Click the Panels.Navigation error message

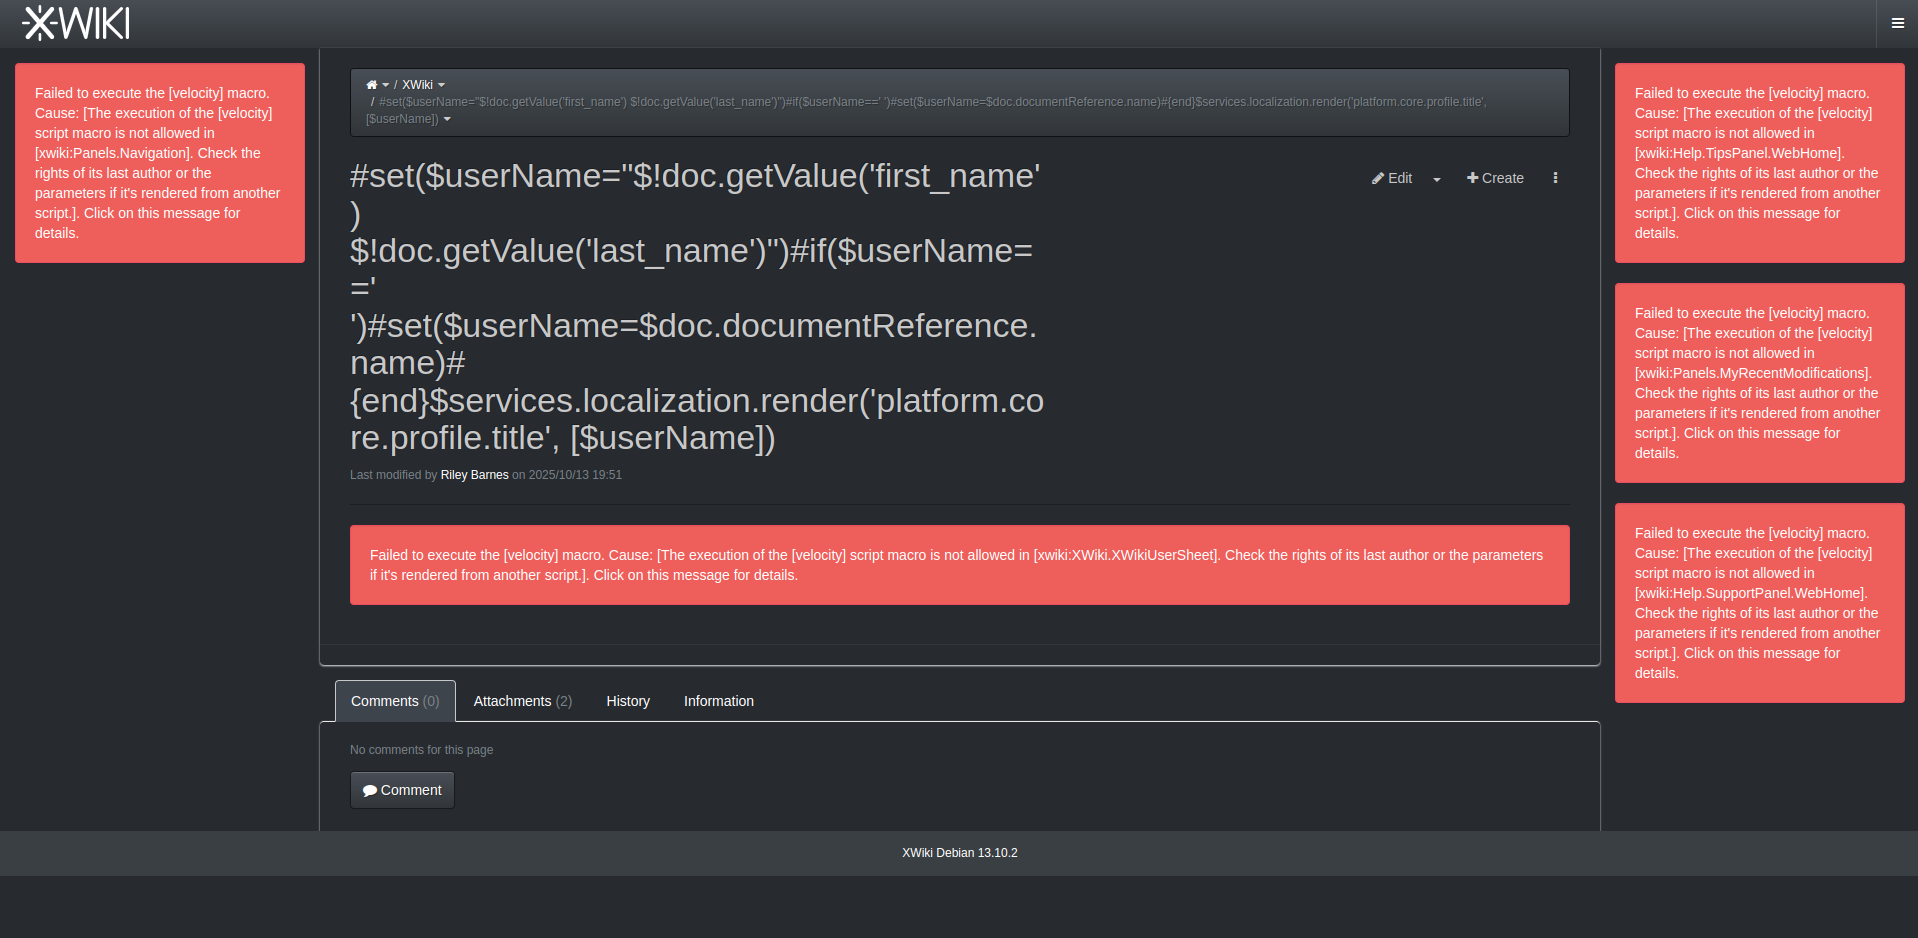click(160, 163)
